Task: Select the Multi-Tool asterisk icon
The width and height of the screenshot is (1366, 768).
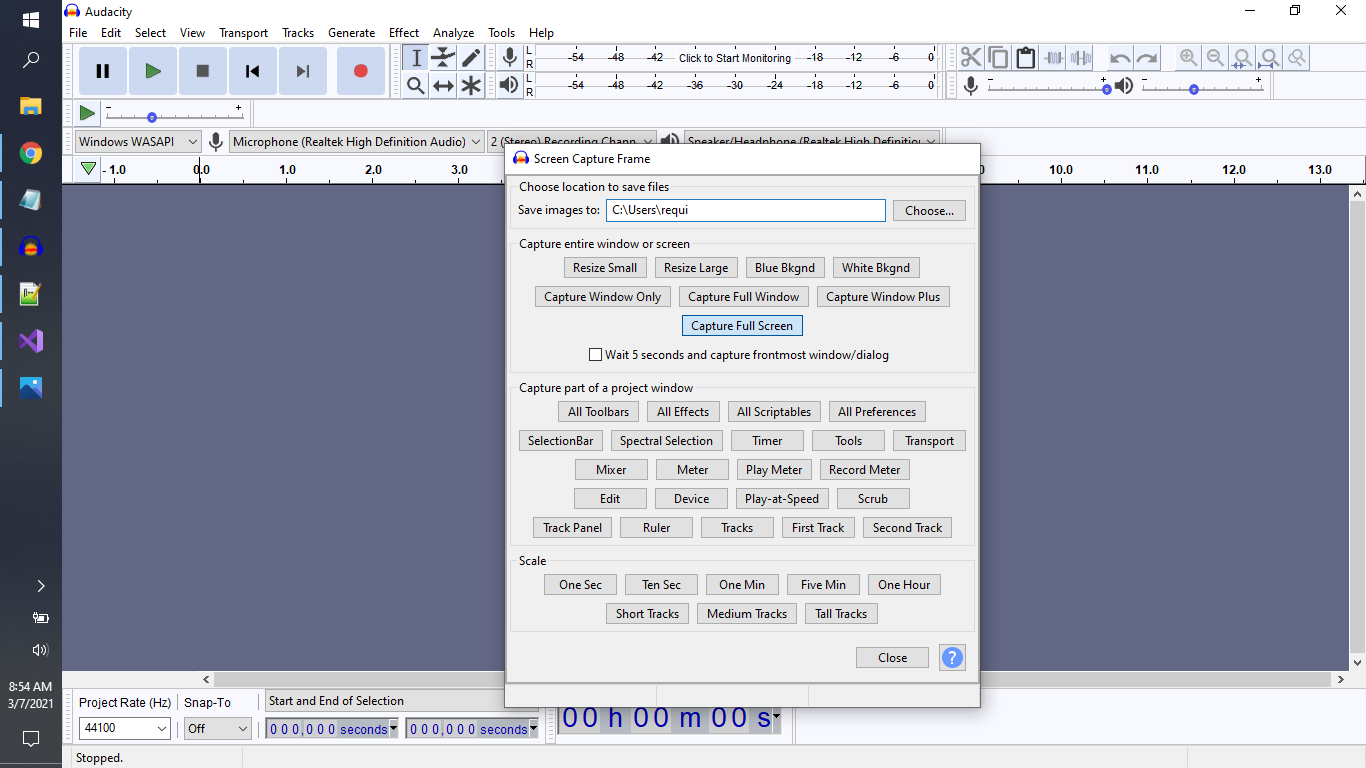Action: pos(471,86)
